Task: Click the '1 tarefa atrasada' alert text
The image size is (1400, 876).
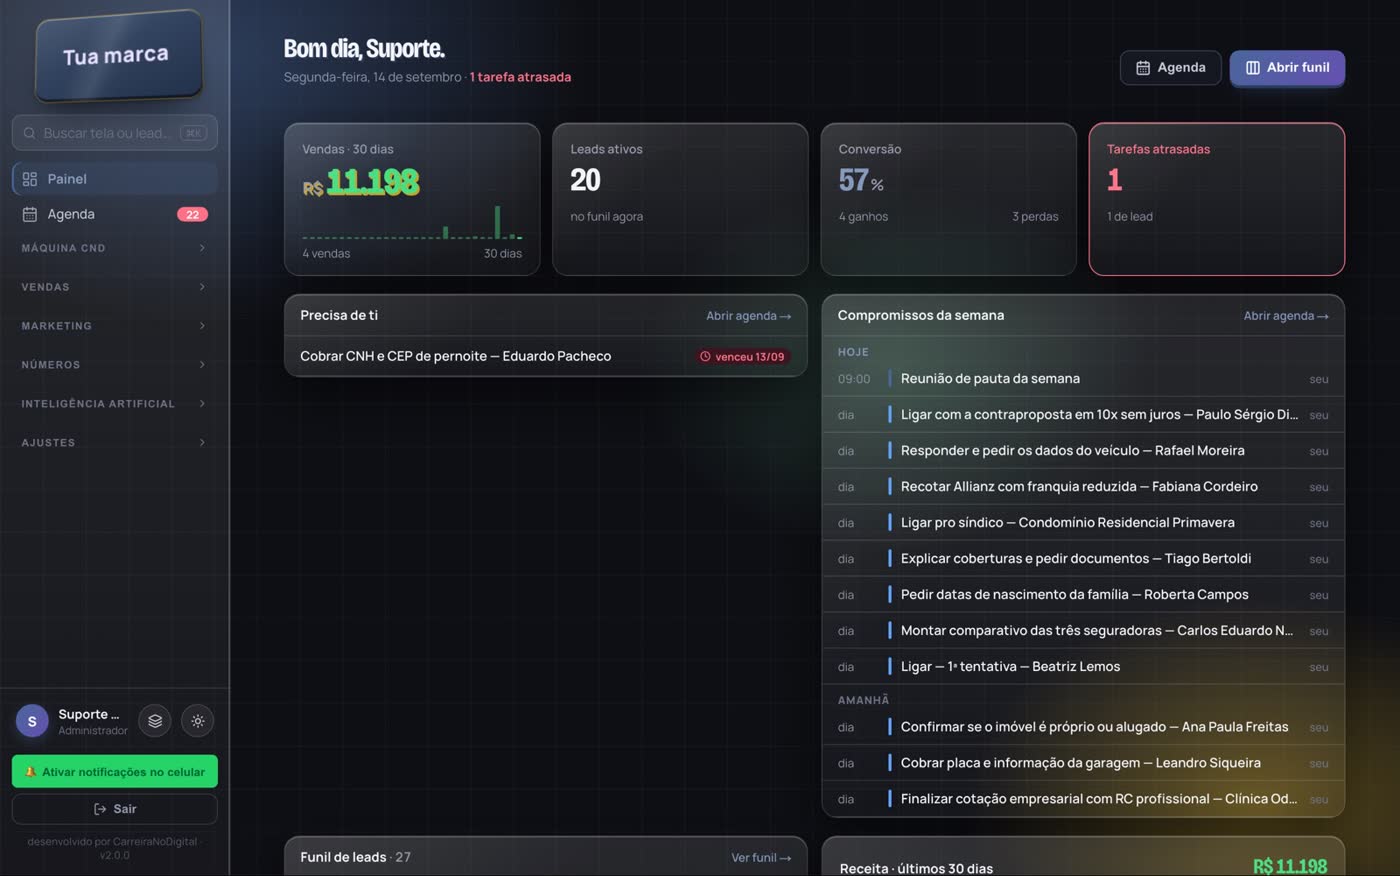Action: click(520, 77)
